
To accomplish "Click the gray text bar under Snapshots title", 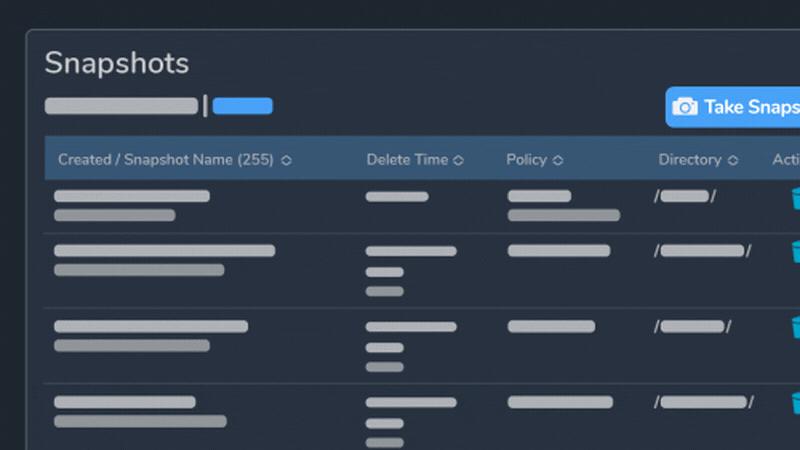I will [121, 106].
